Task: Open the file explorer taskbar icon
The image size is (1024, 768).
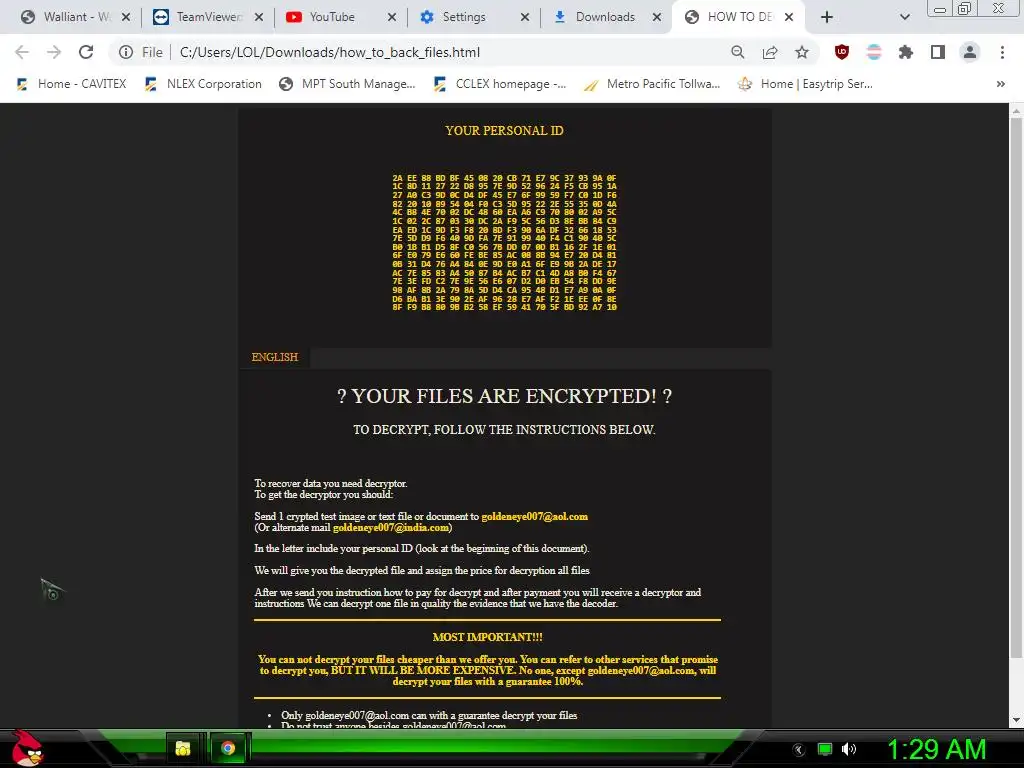Action: coord(184,748)
